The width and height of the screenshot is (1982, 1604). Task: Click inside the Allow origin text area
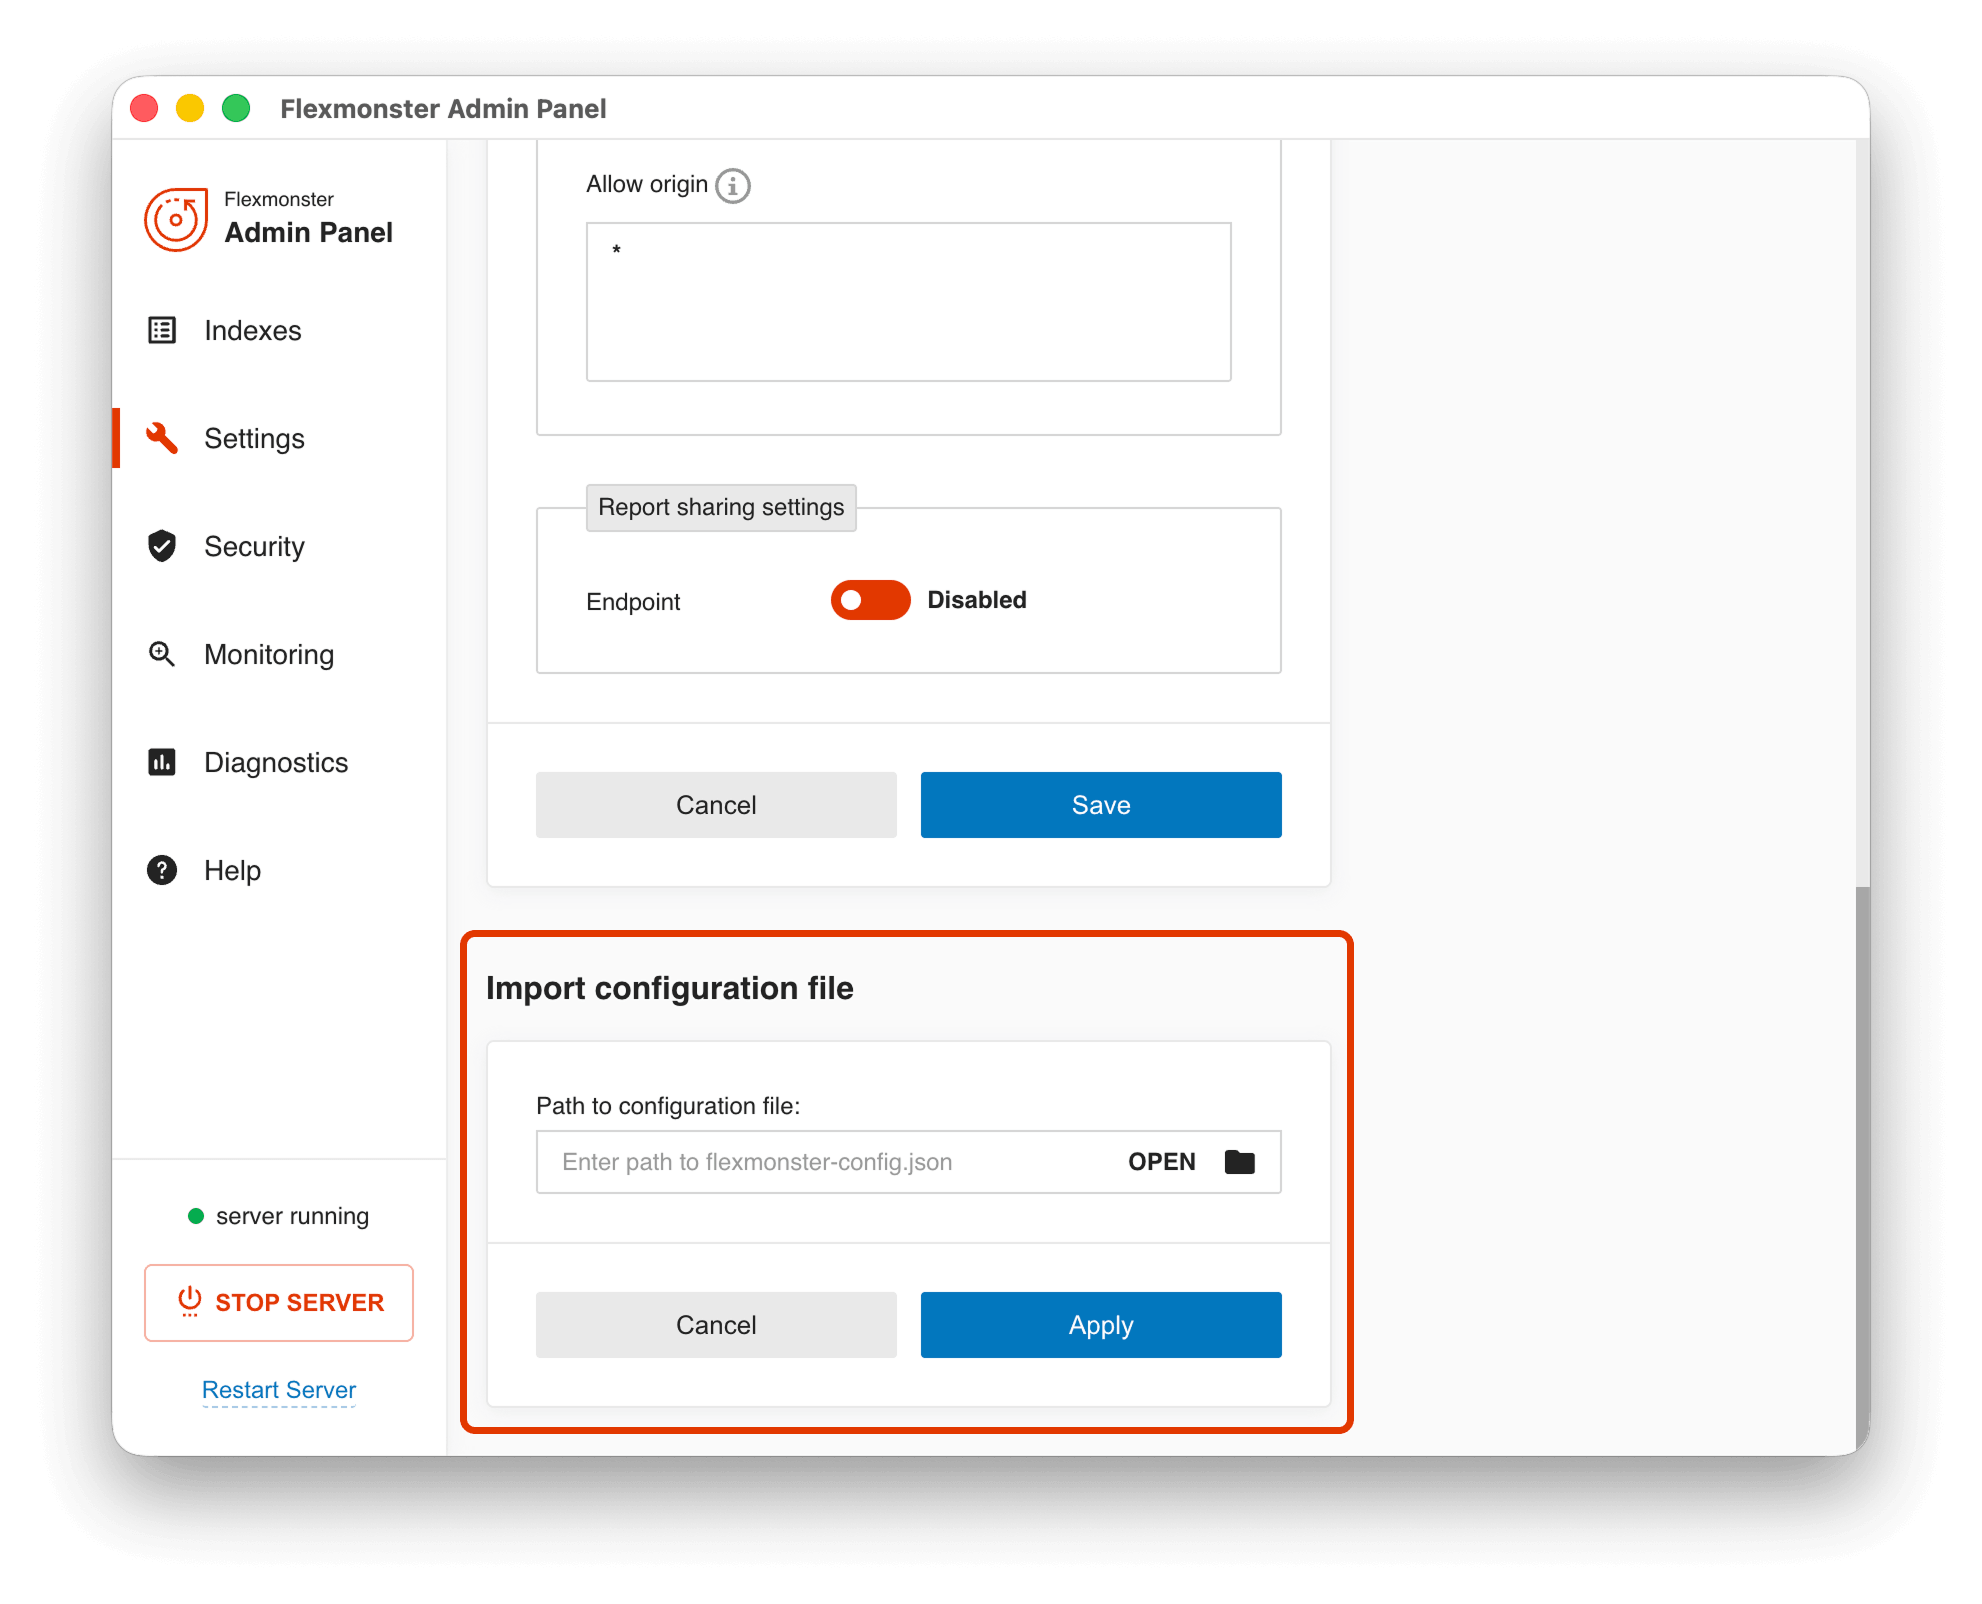[x=908, y=302]
